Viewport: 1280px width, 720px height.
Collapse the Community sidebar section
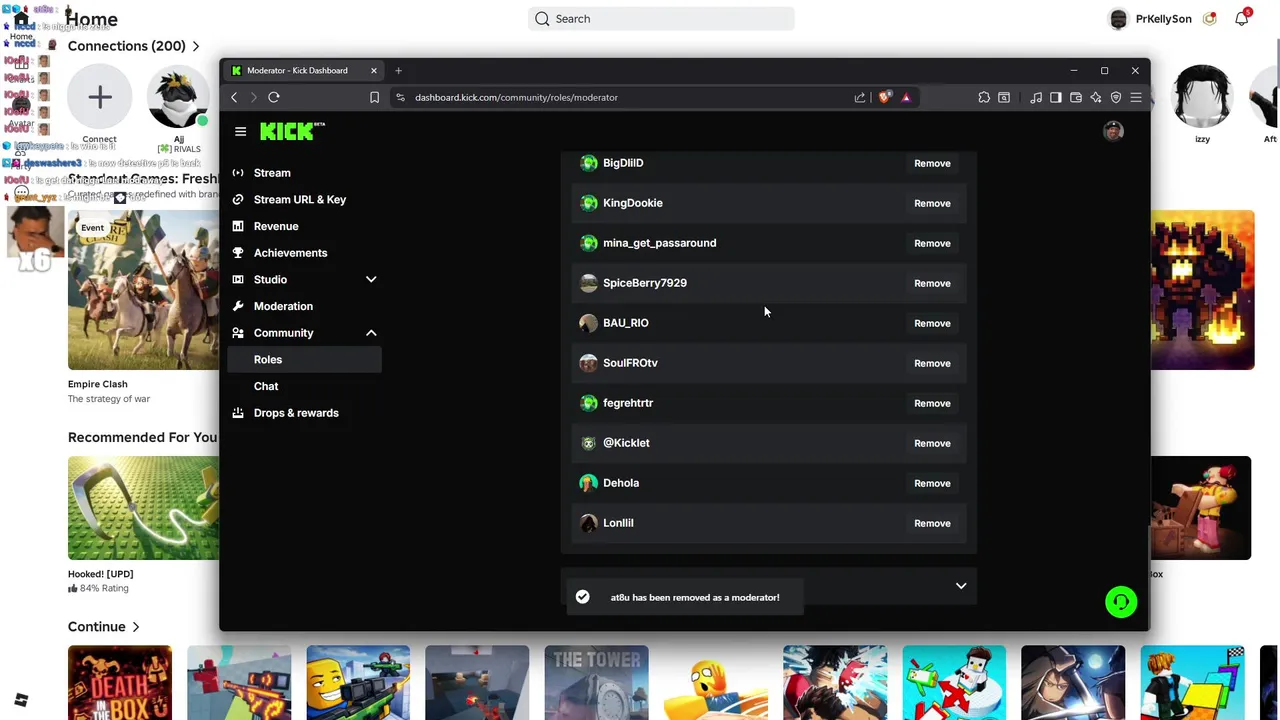(371, 332)
